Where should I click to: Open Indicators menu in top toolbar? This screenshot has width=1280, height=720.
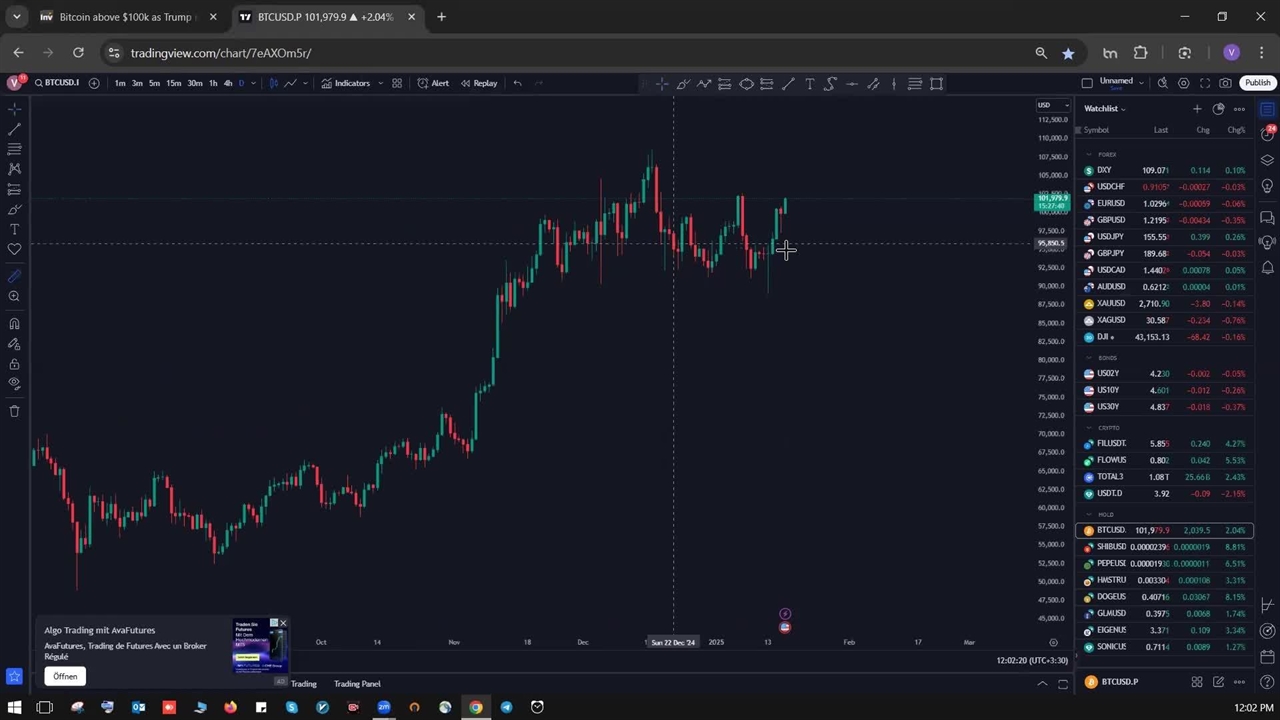tap(345, 83)
